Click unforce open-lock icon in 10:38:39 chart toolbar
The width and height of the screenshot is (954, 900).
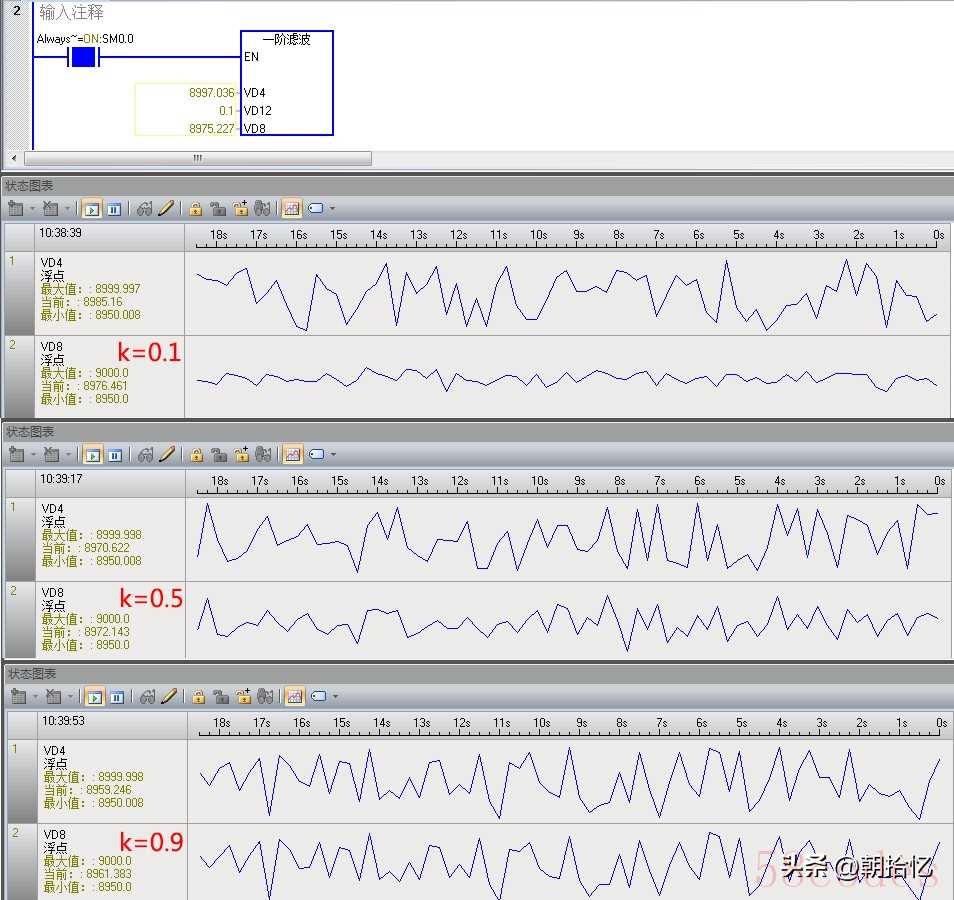pyautogui.click(x=218, y=209)
